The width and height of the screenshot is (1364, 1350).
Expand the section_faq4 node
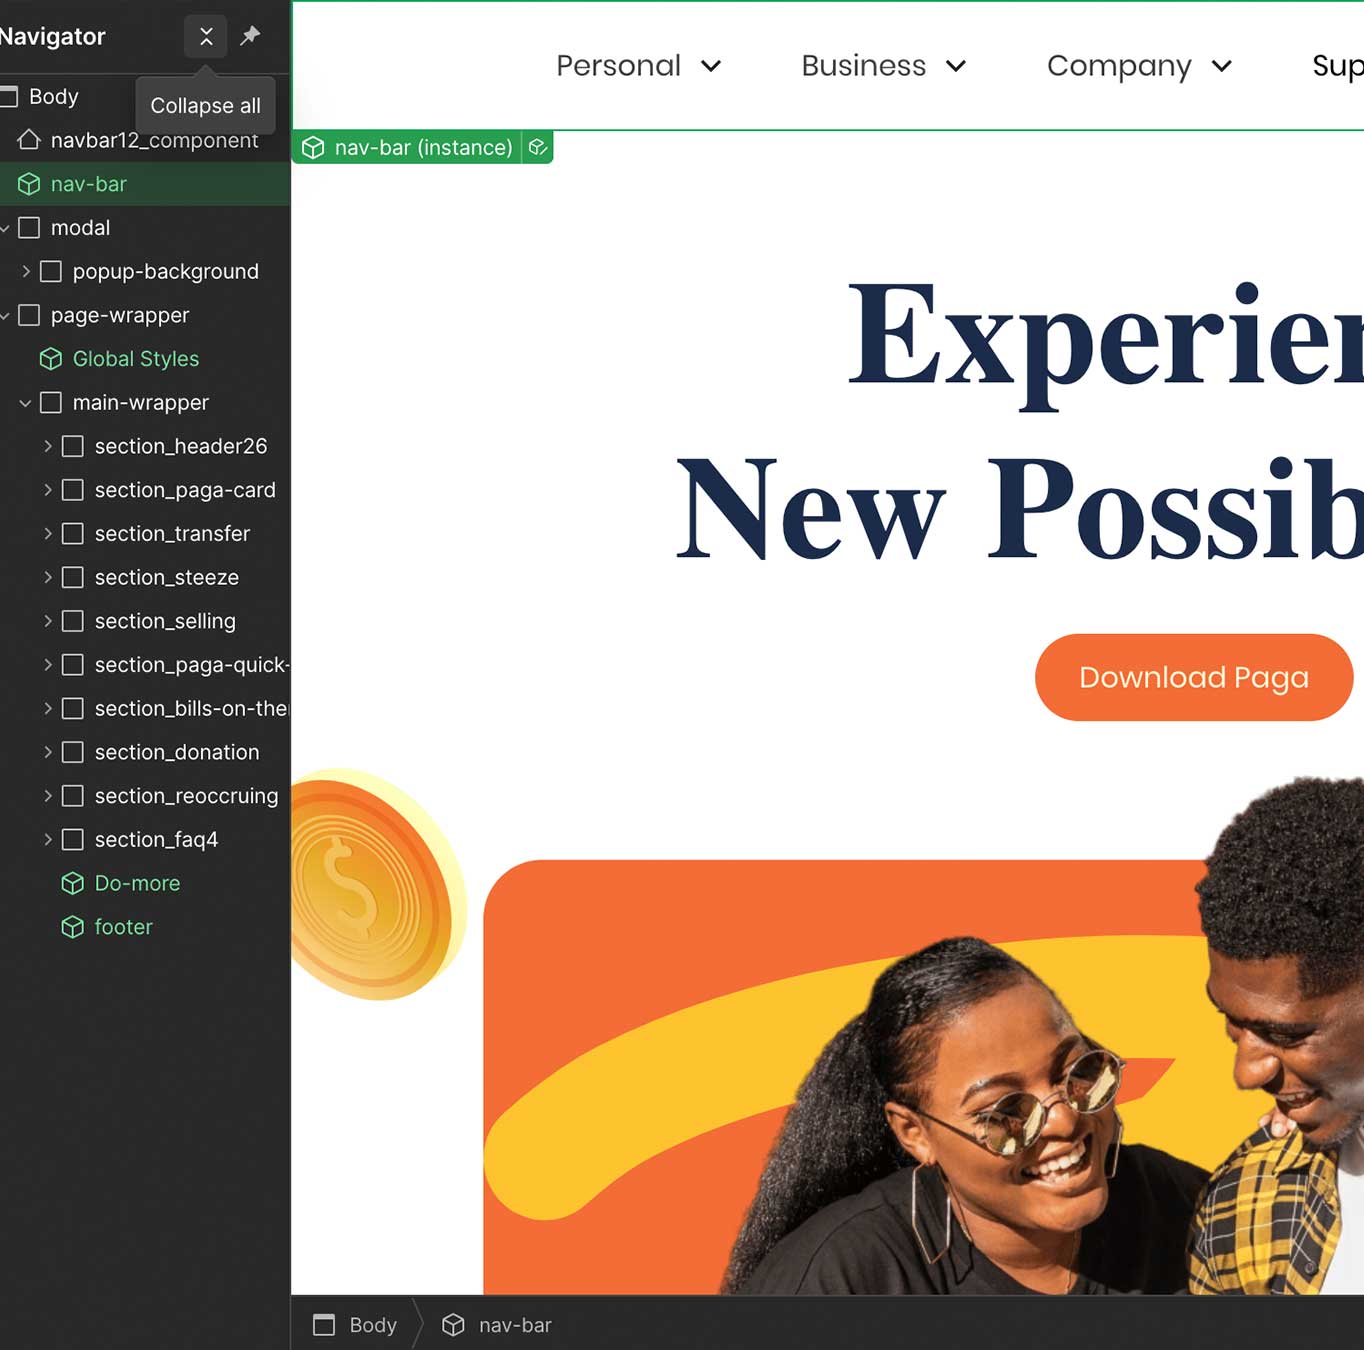(48, 840)
